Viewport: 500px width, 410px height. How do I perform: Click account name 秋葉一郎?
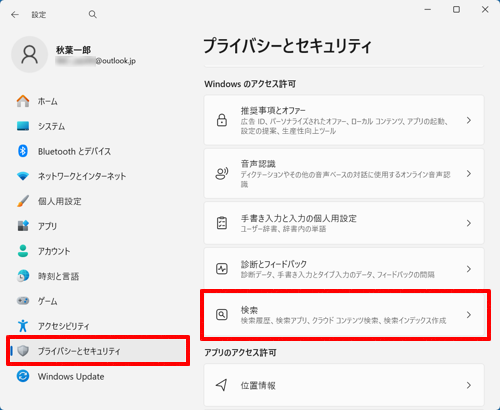point(73,50)
